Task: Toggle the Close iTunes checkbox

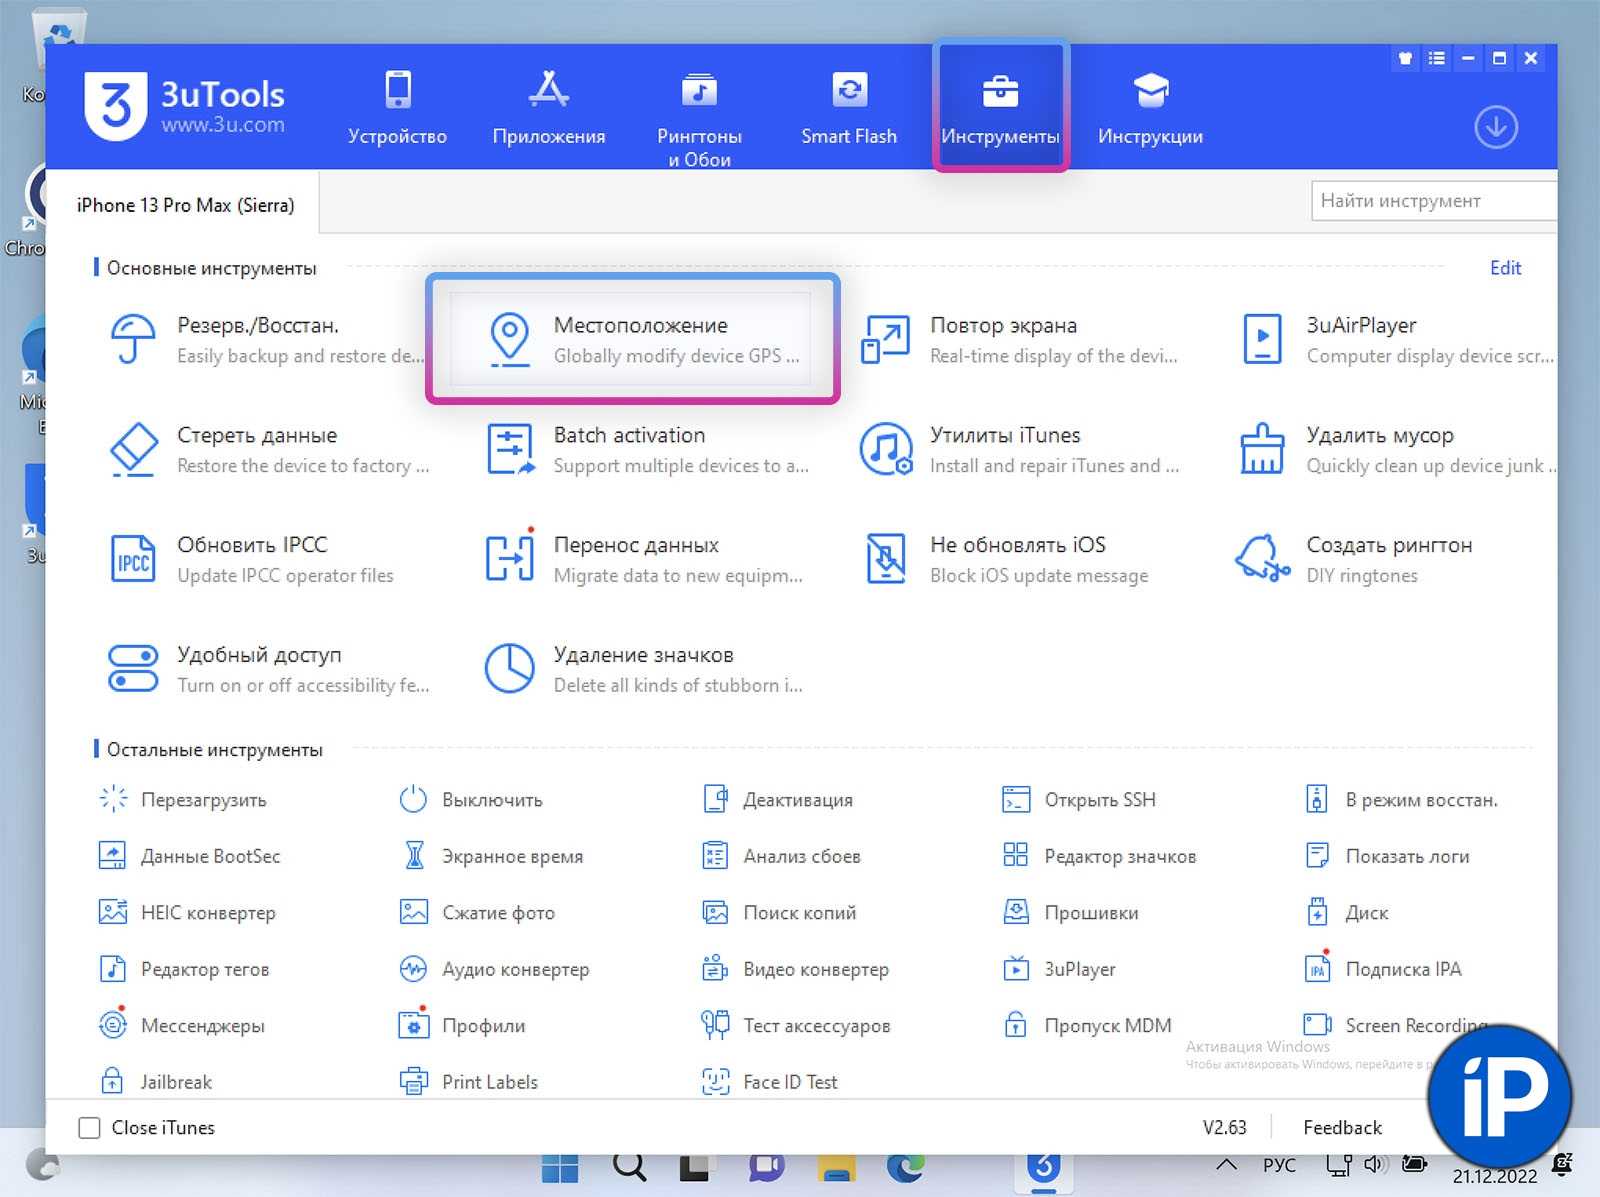Action: [89, 1127]
